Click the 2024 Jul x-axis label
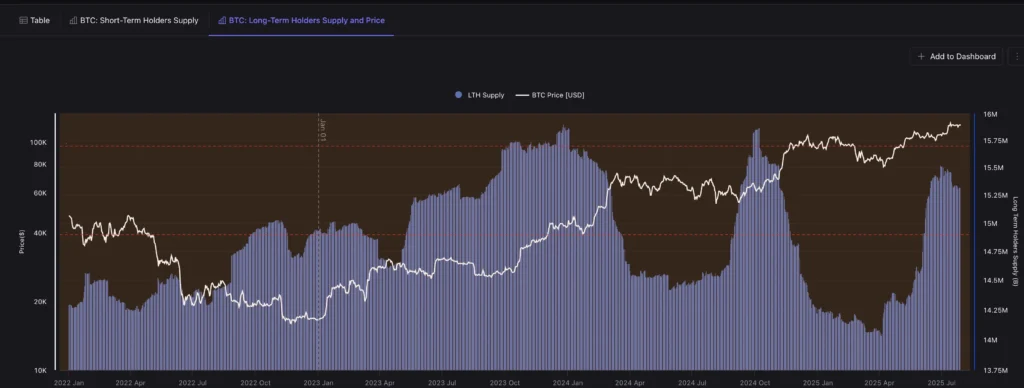1024x388 pixels. click(x=692, y=383)
